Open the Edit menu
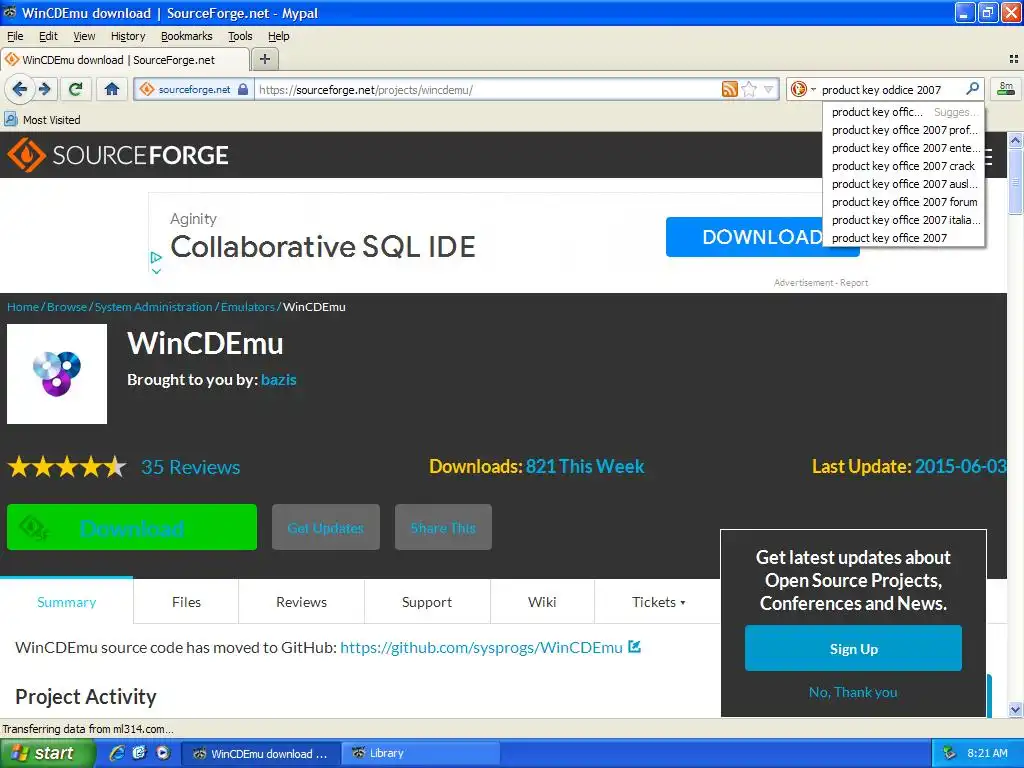This screenshot has width=1024, height=768. pyautogui.click(x=48, y=36)
